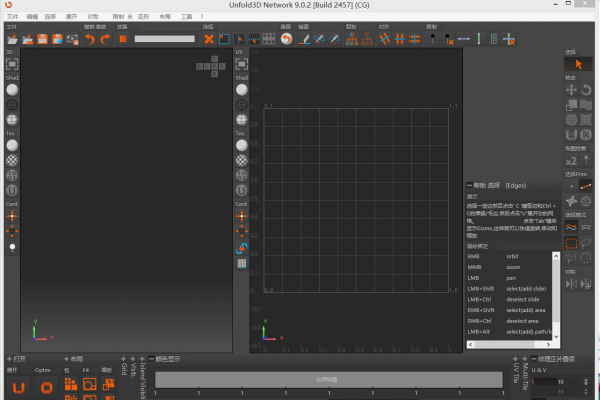
Task: Click the orange arrow select tool
Action: 578,64
